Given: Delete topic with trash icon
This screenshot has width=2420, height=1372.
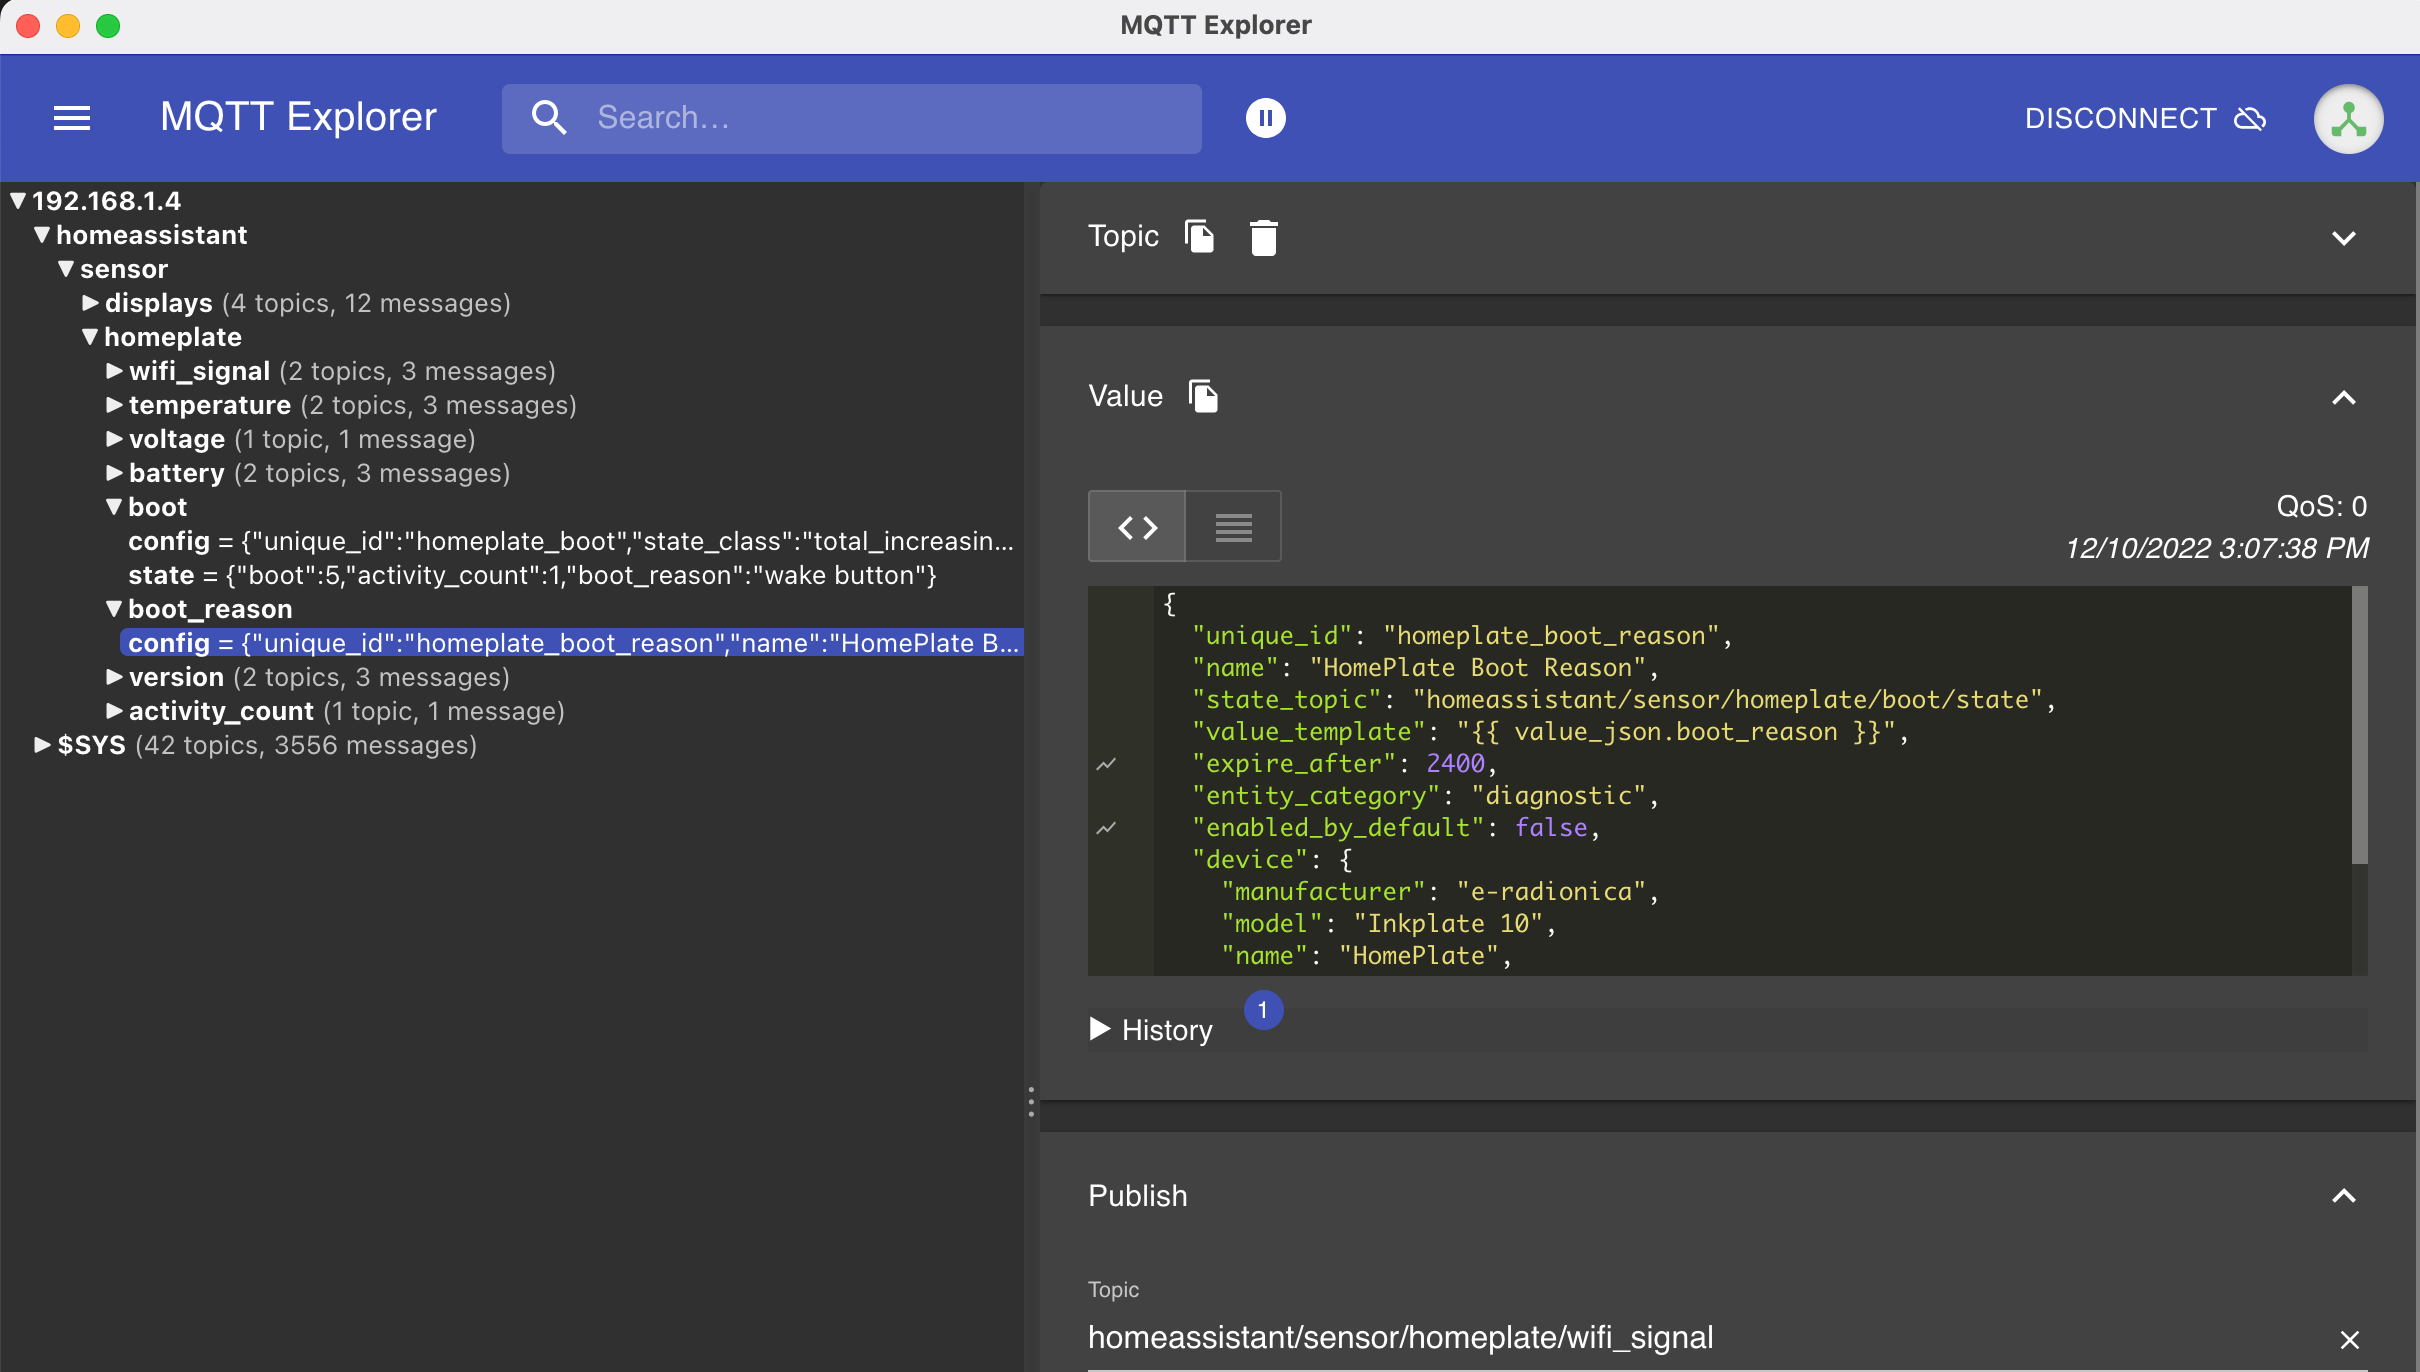Looking at the screenshot, I should point(1263,238).
